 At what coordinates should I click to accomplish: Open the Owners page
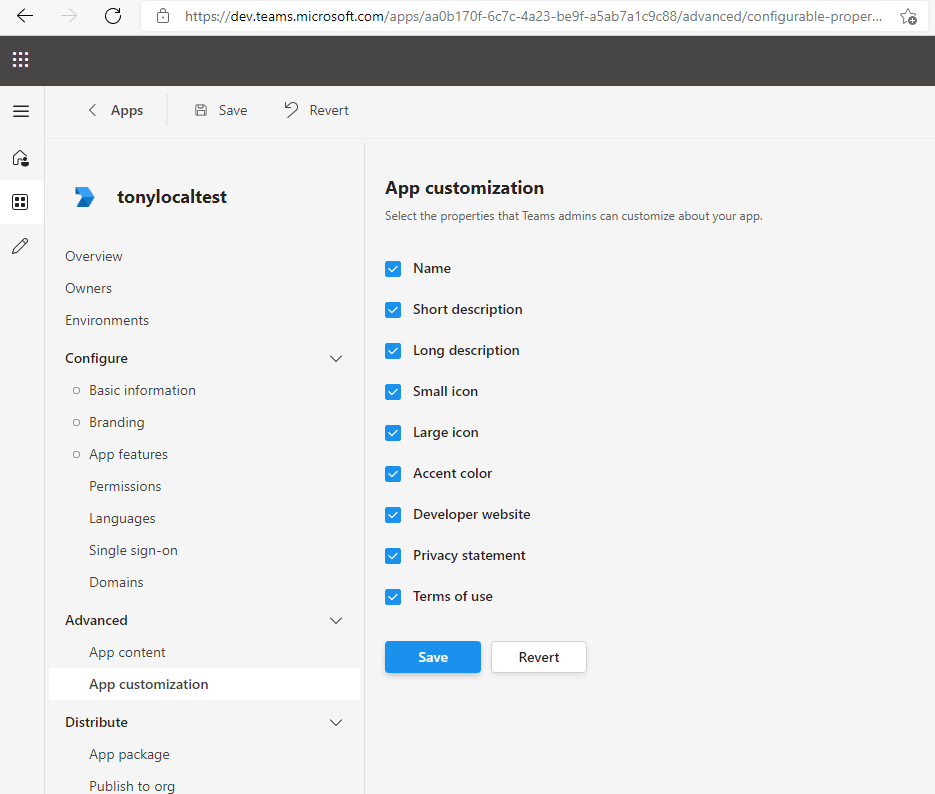click(x=88, y=289)
